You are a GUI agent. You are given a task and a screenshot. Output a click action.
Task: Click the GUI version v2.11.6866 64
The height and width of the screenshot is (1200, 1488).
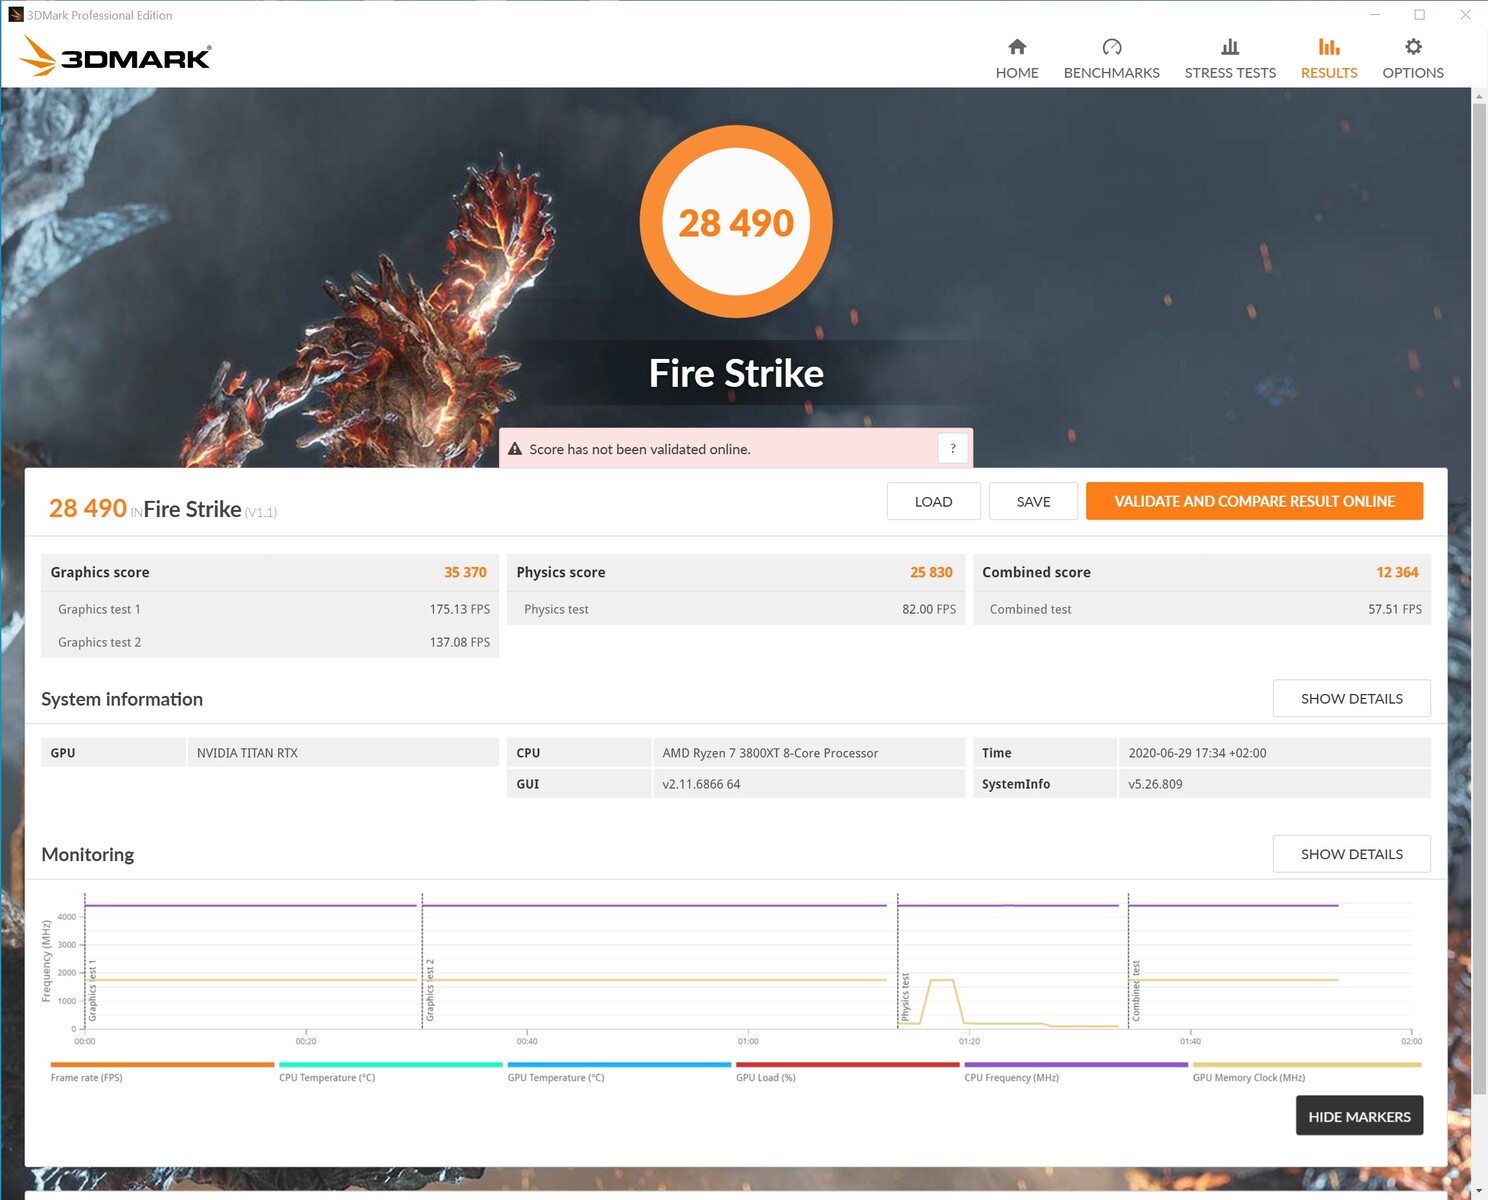[x=701, y=784]
